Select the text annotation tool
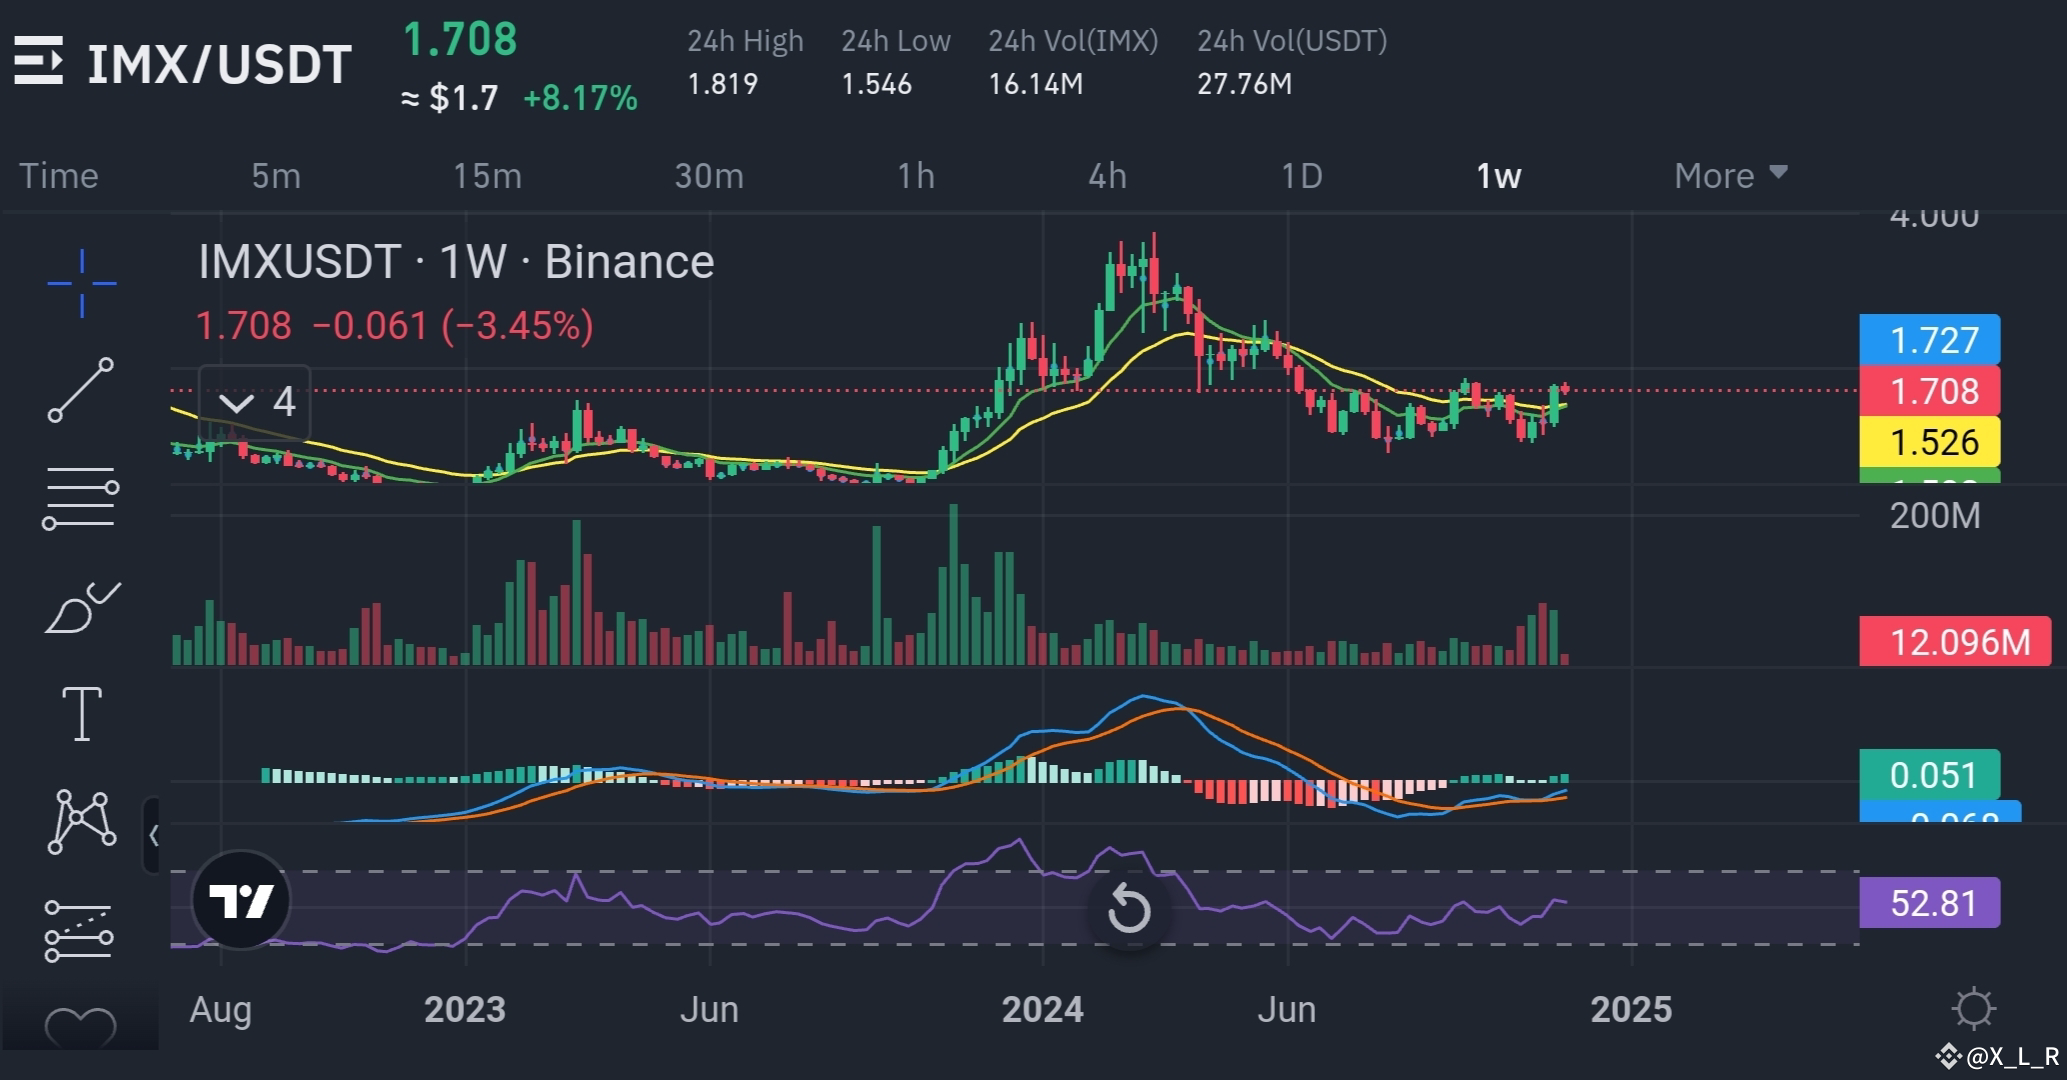Screen dimensions: 2067x1080 tap(80, 712)
